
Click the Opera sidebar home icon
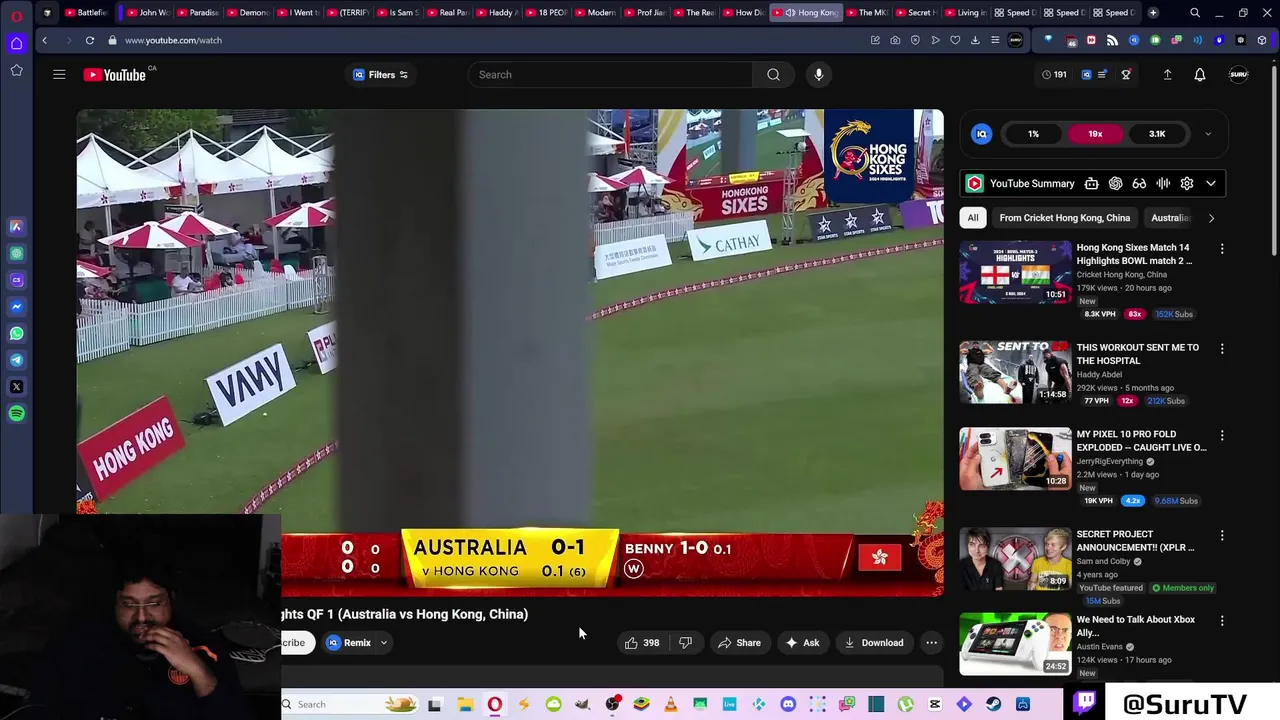pyautogui.click(x=16, y=43)
